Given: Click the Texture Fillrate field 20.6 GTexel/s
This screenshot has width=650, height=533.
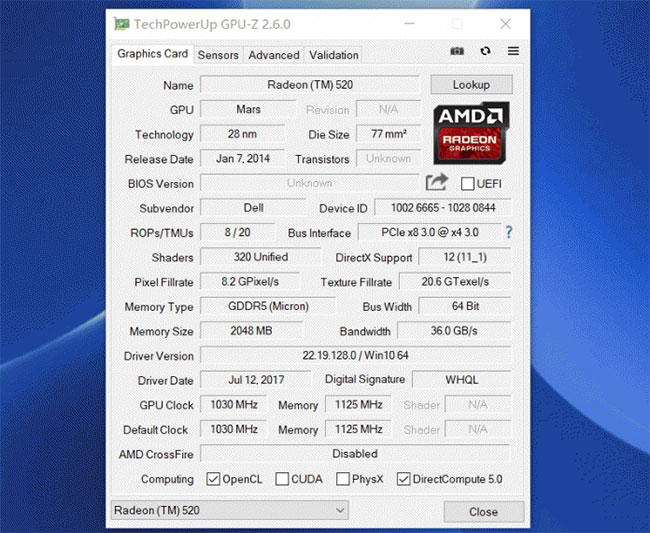Looking at the screenshot, I should 455,282.
